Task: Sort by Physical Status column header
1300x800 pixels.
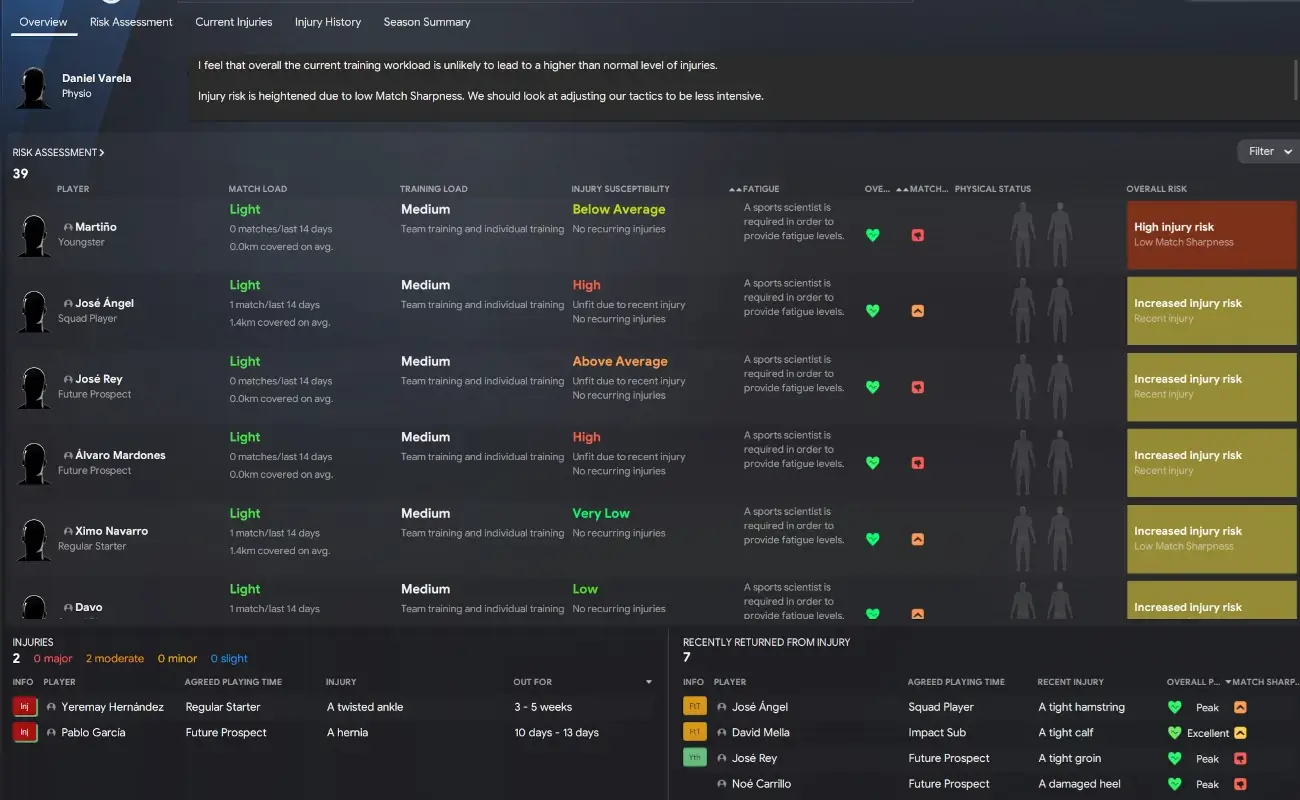Action: (x=993, y=189)
